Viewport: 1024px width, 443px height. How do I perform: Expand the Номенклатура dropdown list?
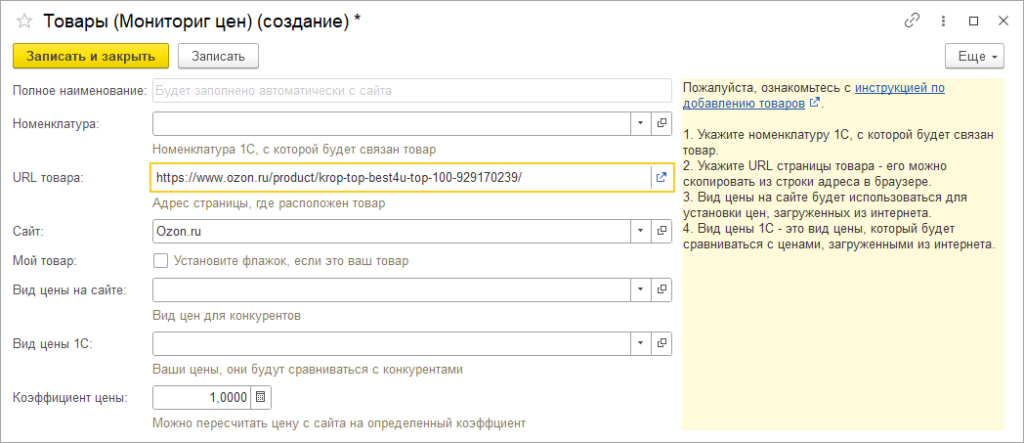coord(641,123)
